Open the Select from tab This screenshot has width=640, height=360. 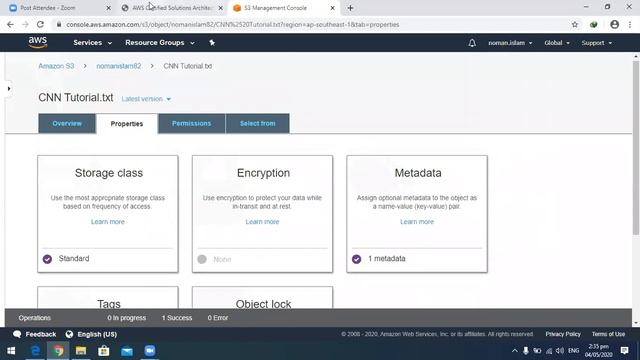tap(258, 123)
